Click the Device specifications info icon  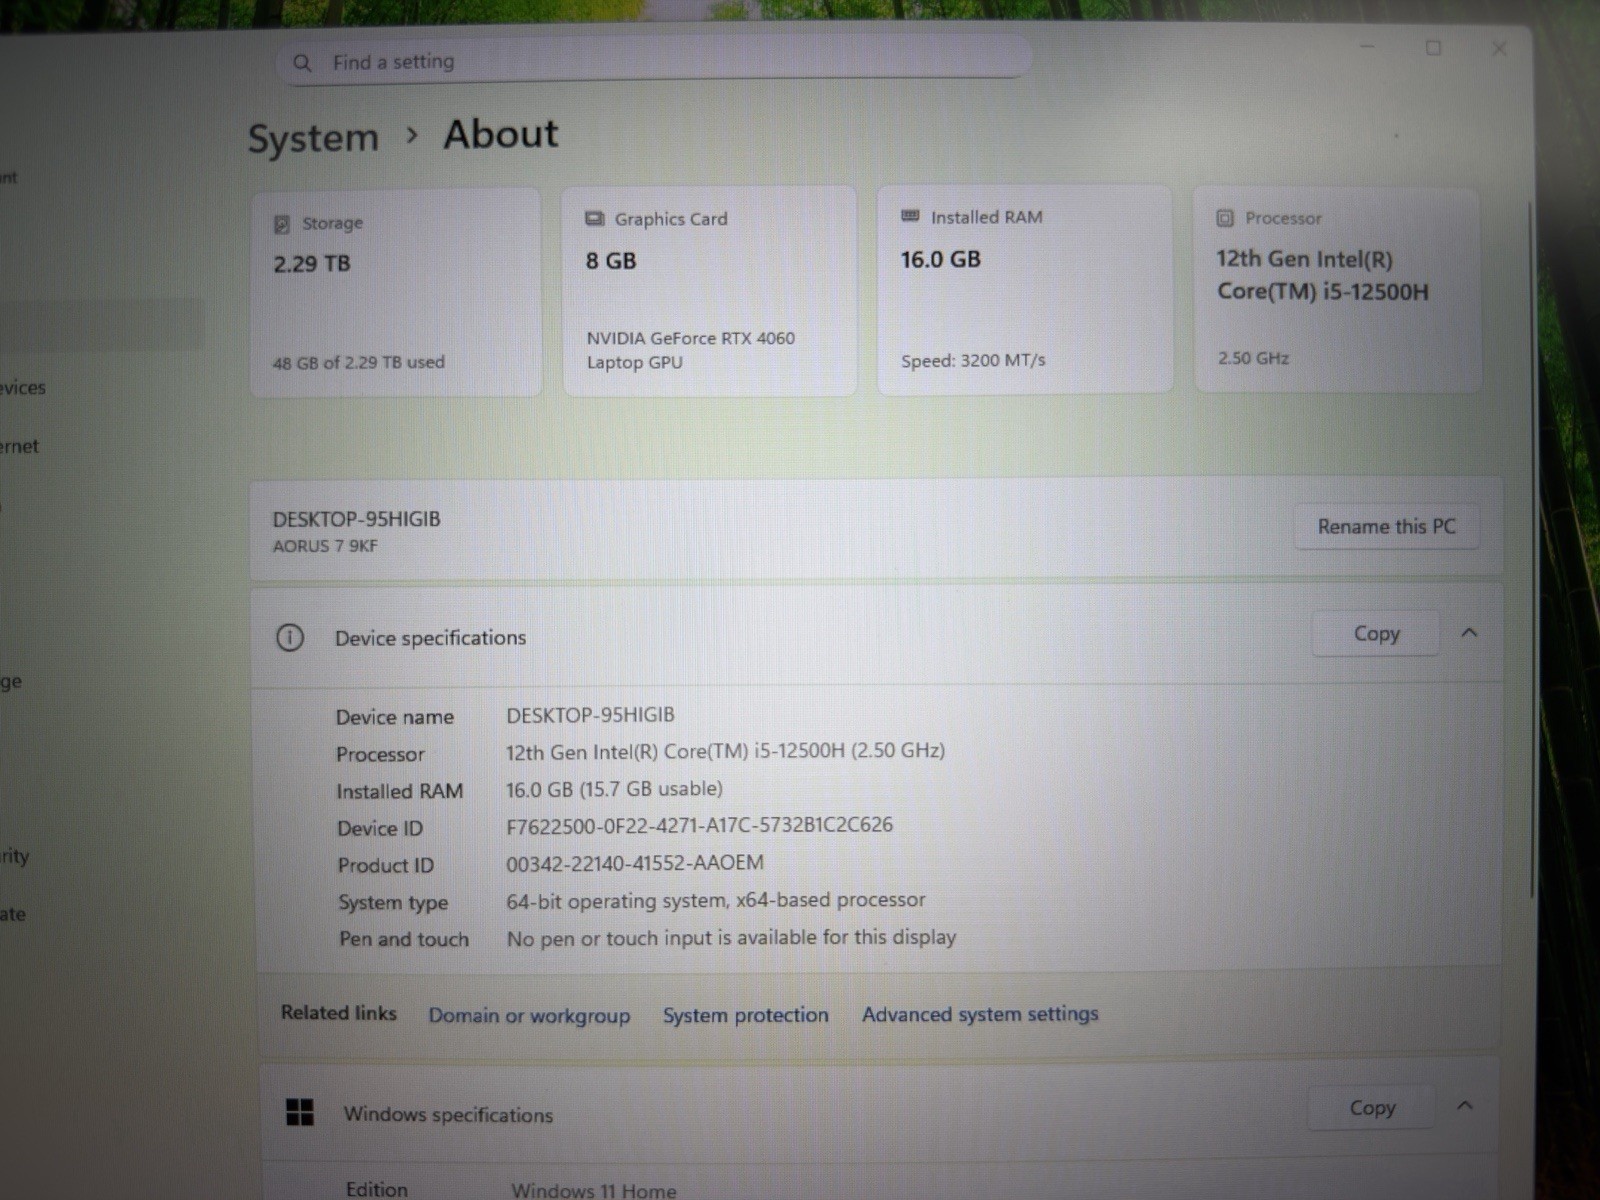(290, 637)
